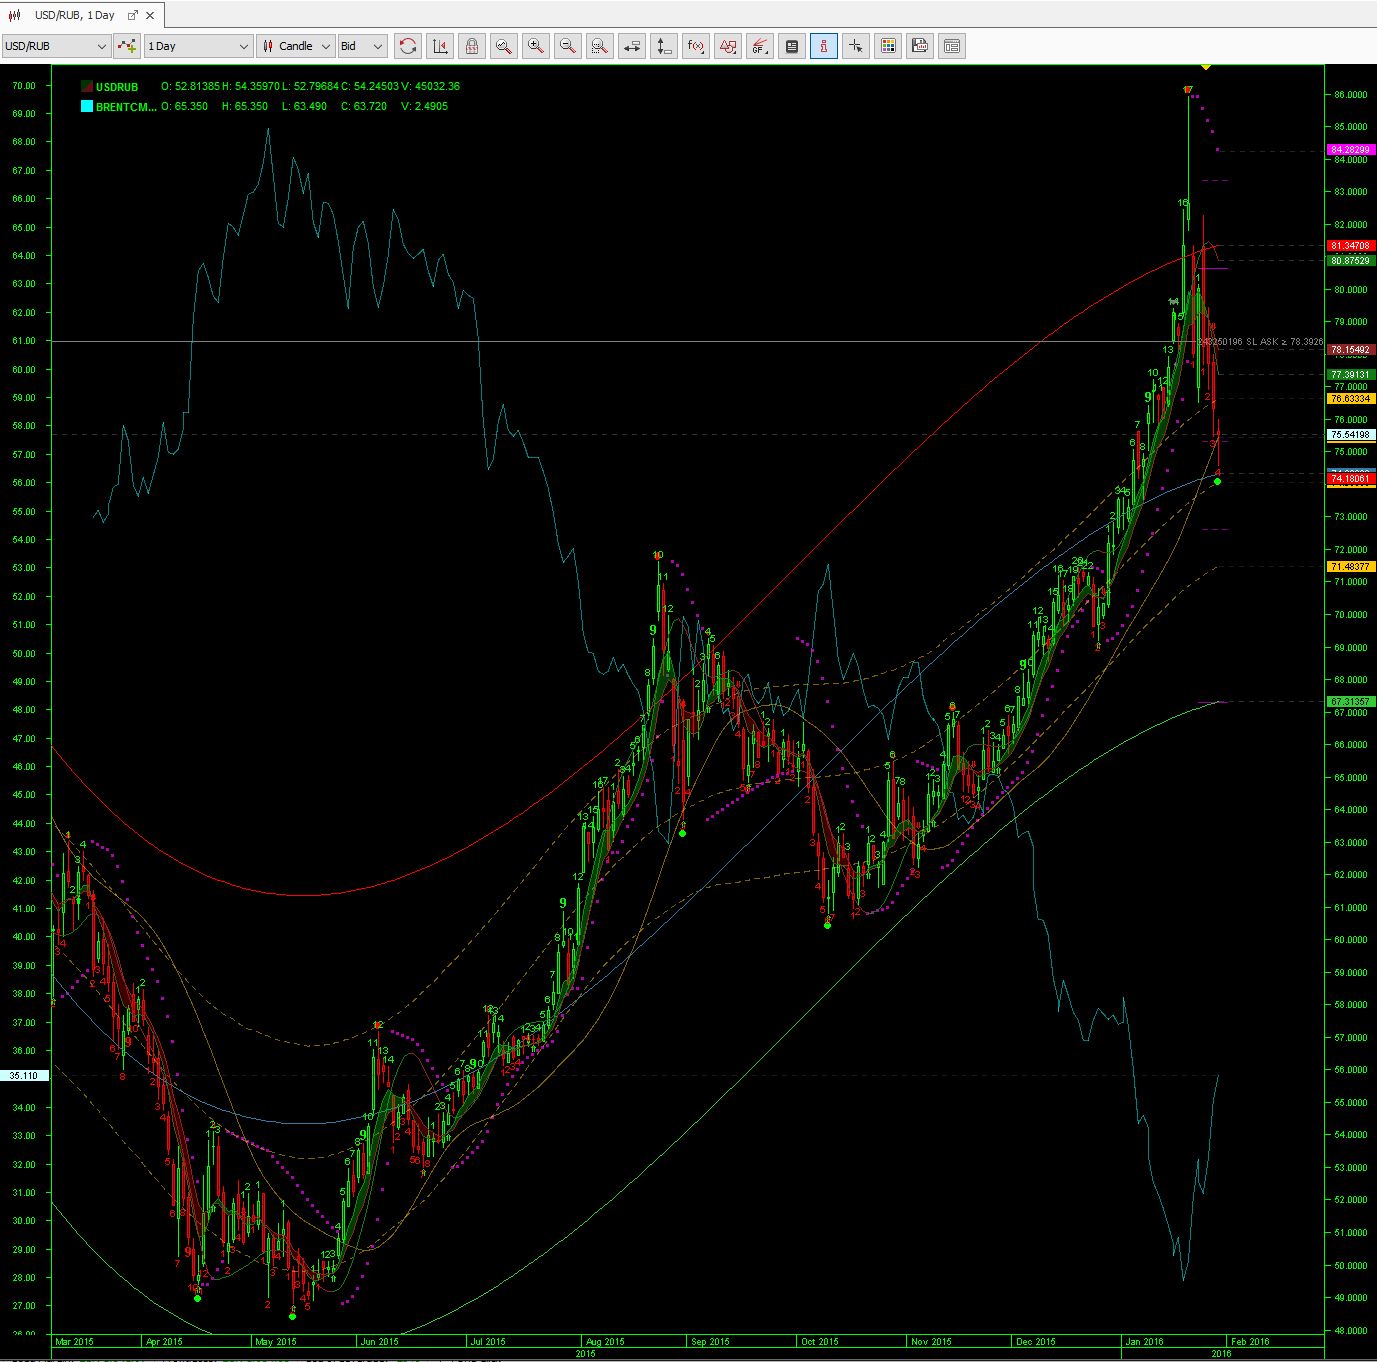The width and height of the screenshot is (1377, 1362).
Task: Open the f(x) indicators menu
Action: click(x=696, y=46)
